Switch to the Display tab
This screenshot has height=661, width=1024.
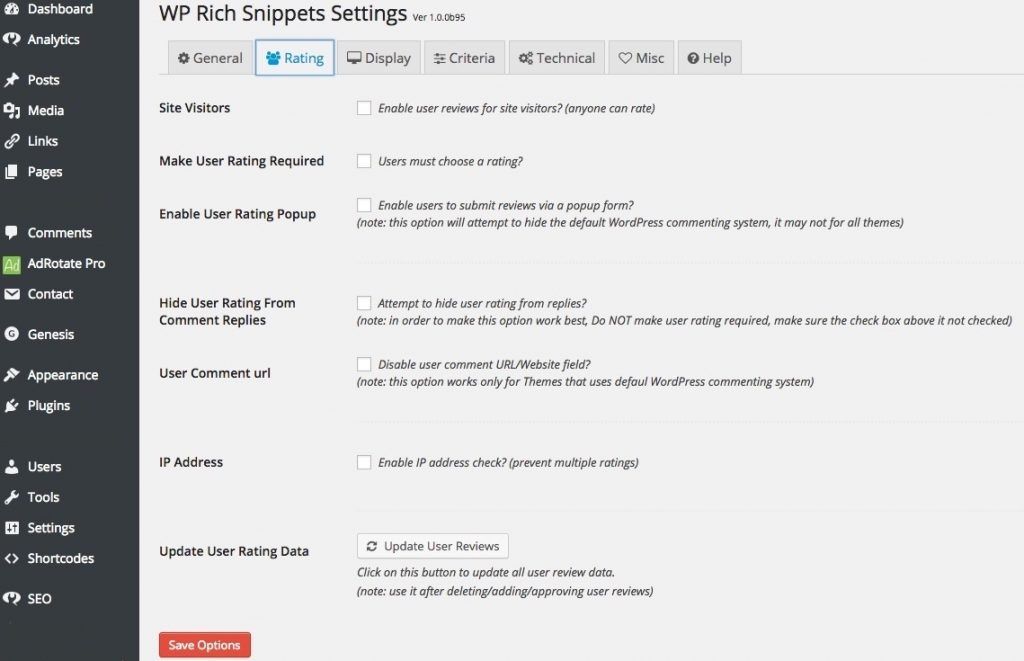(379, 58)
